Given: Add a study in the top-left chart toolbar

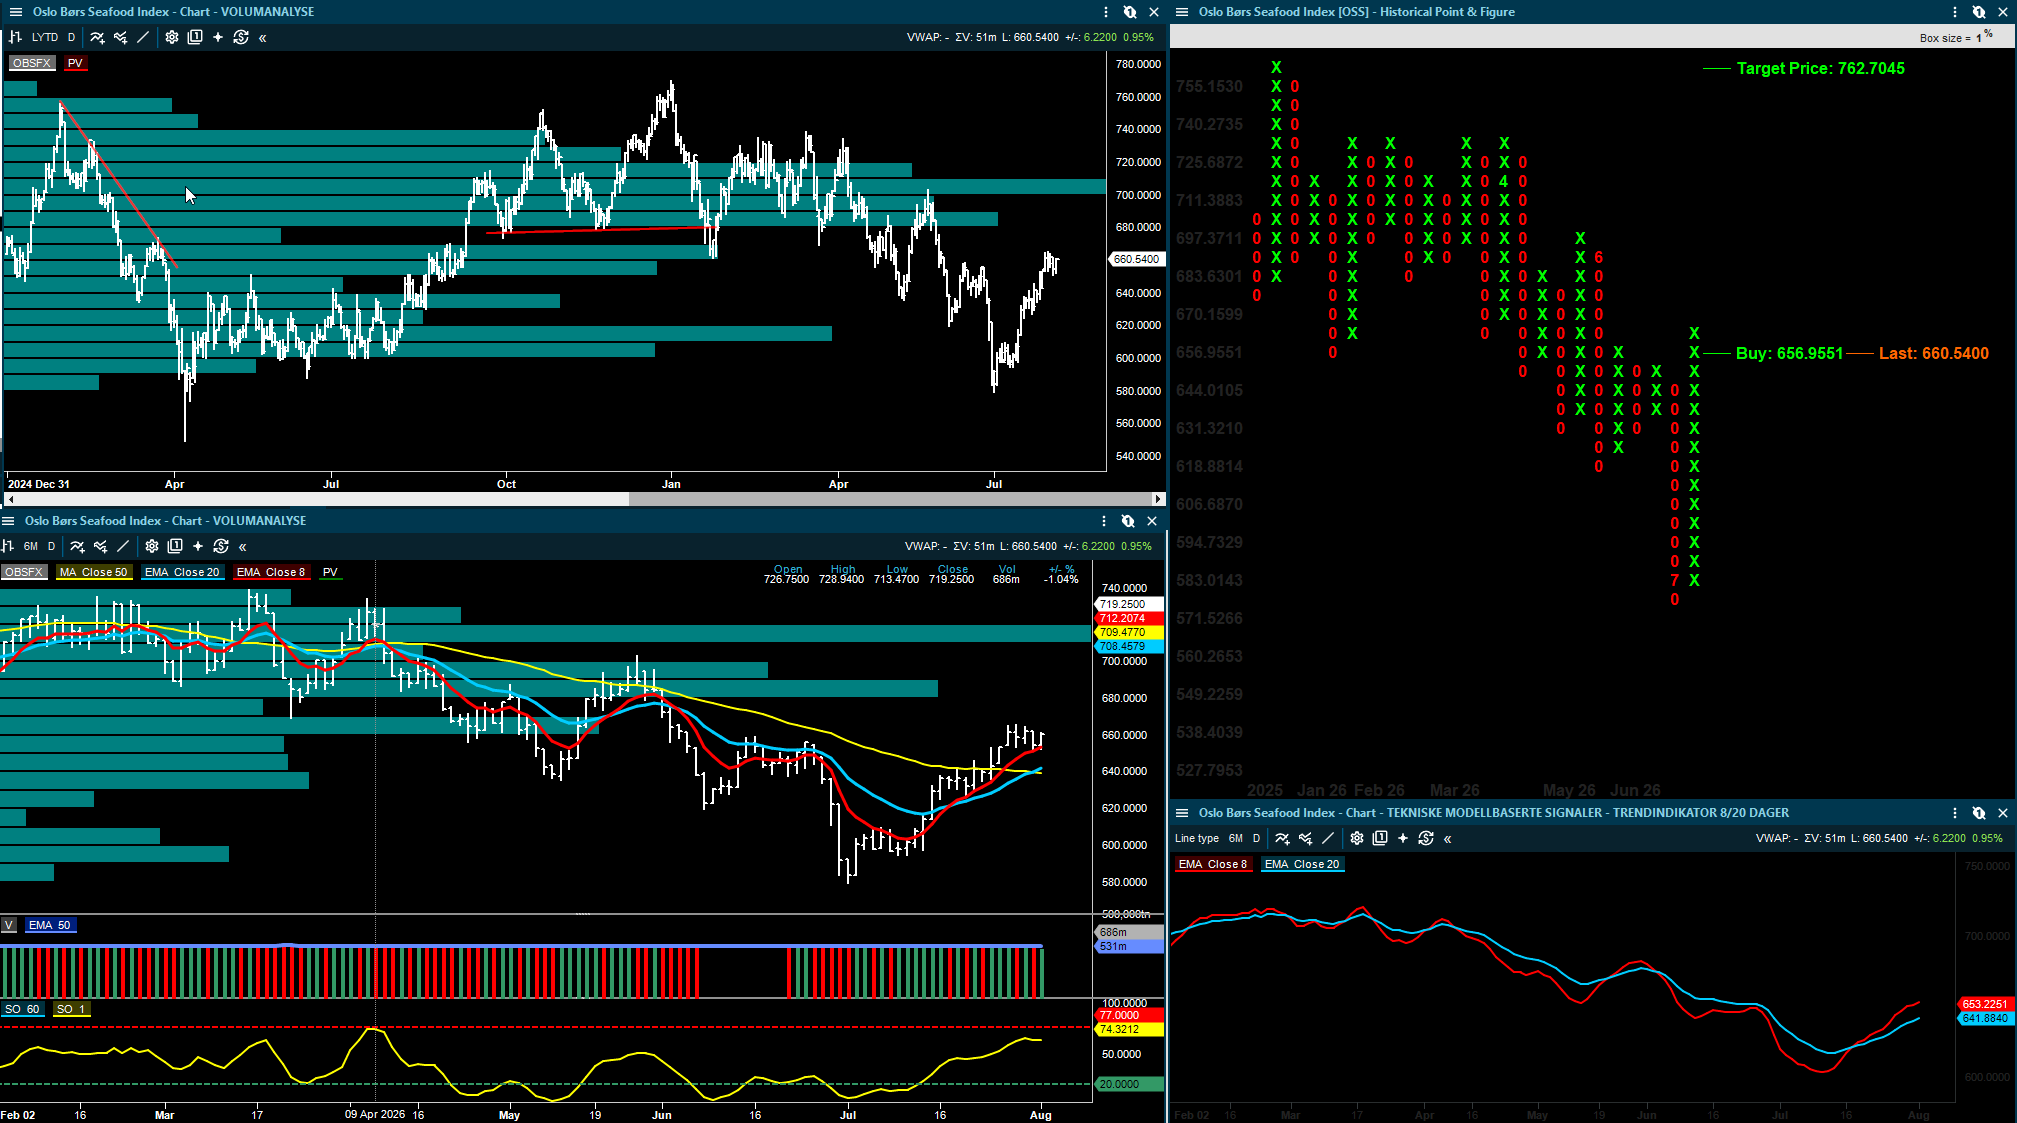Looking at the screenshot, I should 97,37.
